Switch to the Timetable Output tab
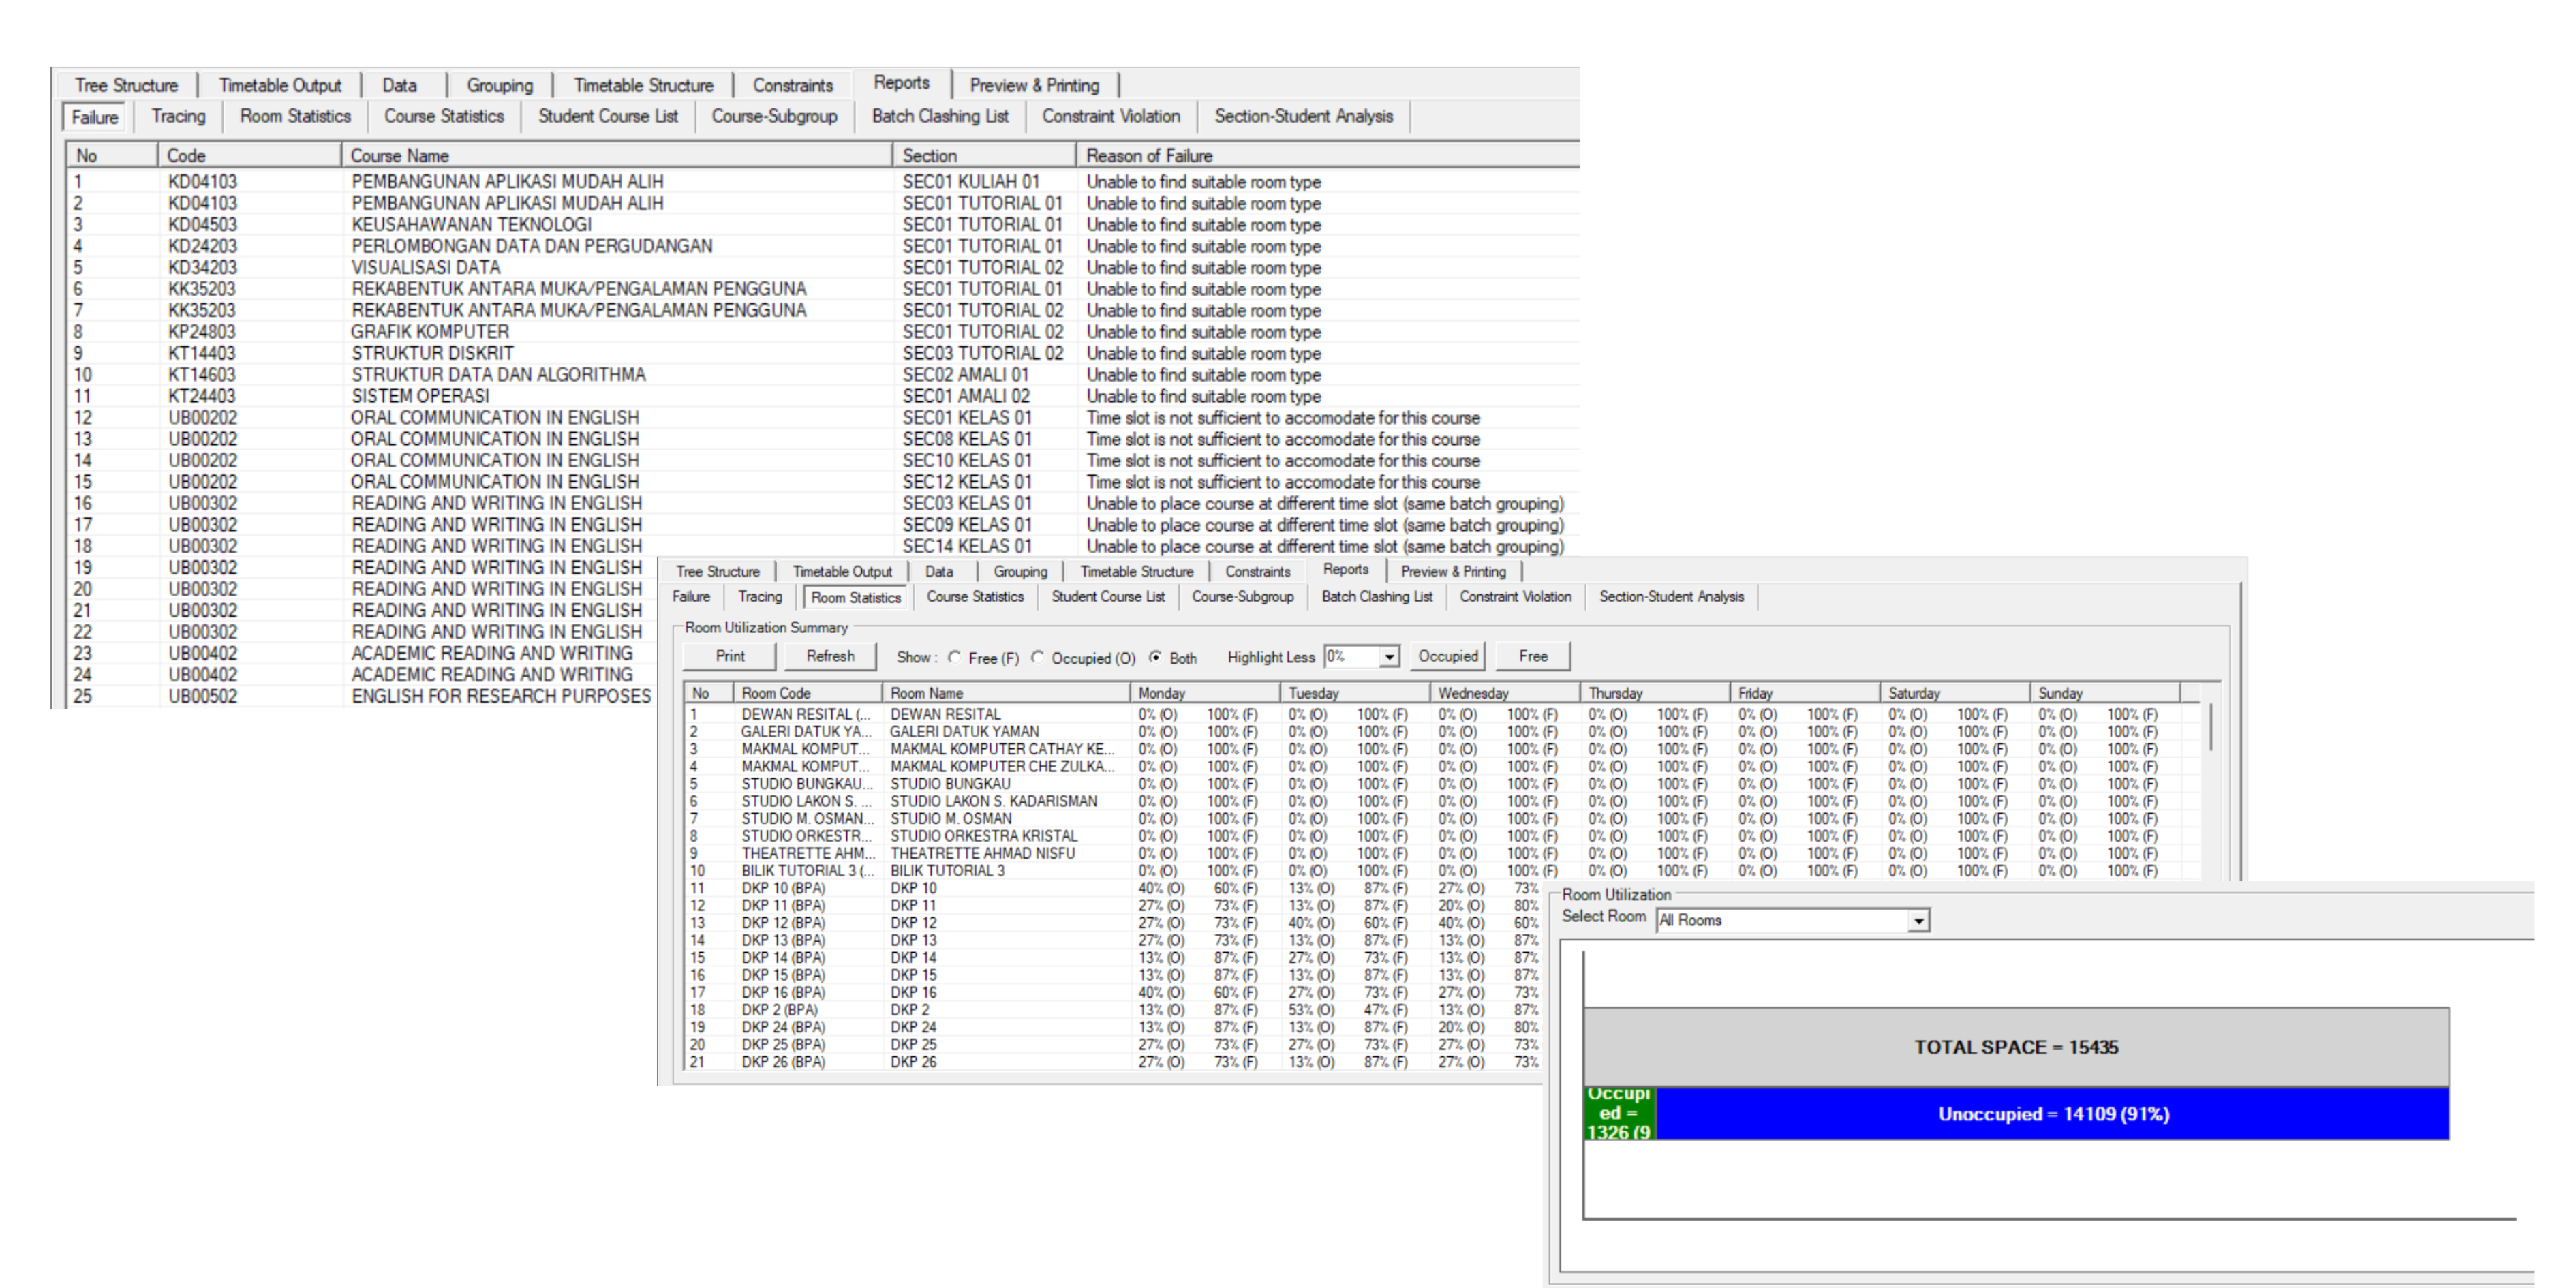The image size is (2576, 1288). point(280,85)
